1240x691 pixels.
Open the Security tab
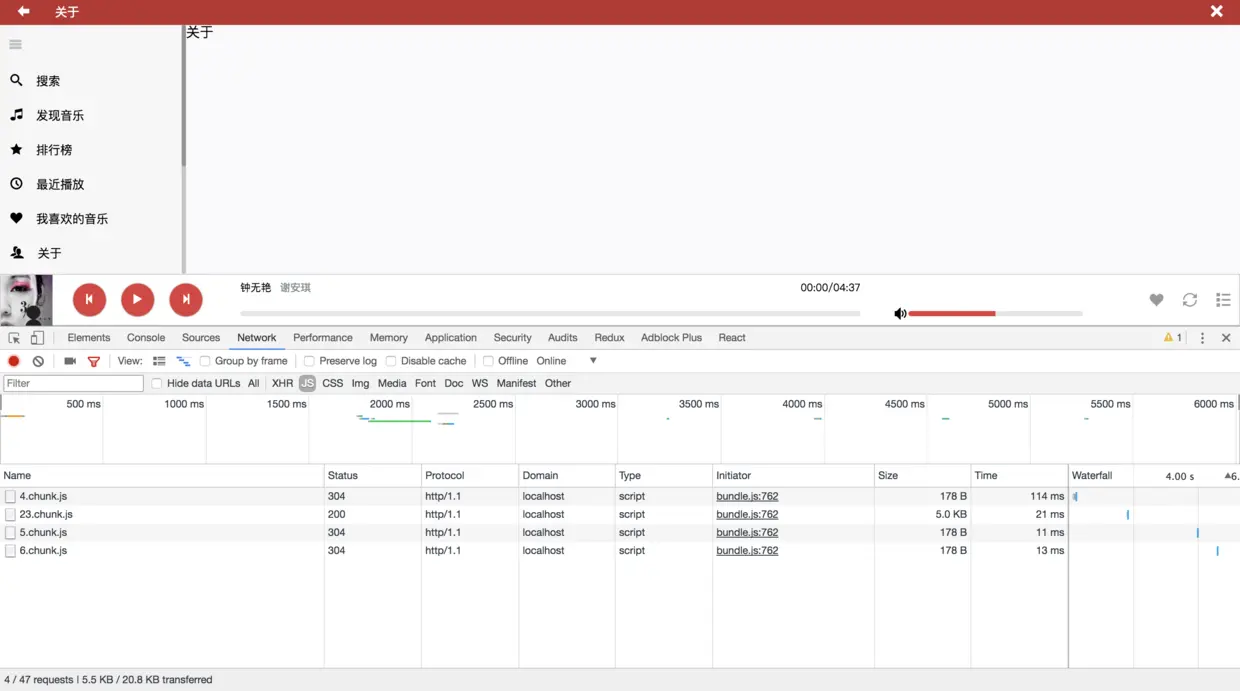[x=513, y=338]
